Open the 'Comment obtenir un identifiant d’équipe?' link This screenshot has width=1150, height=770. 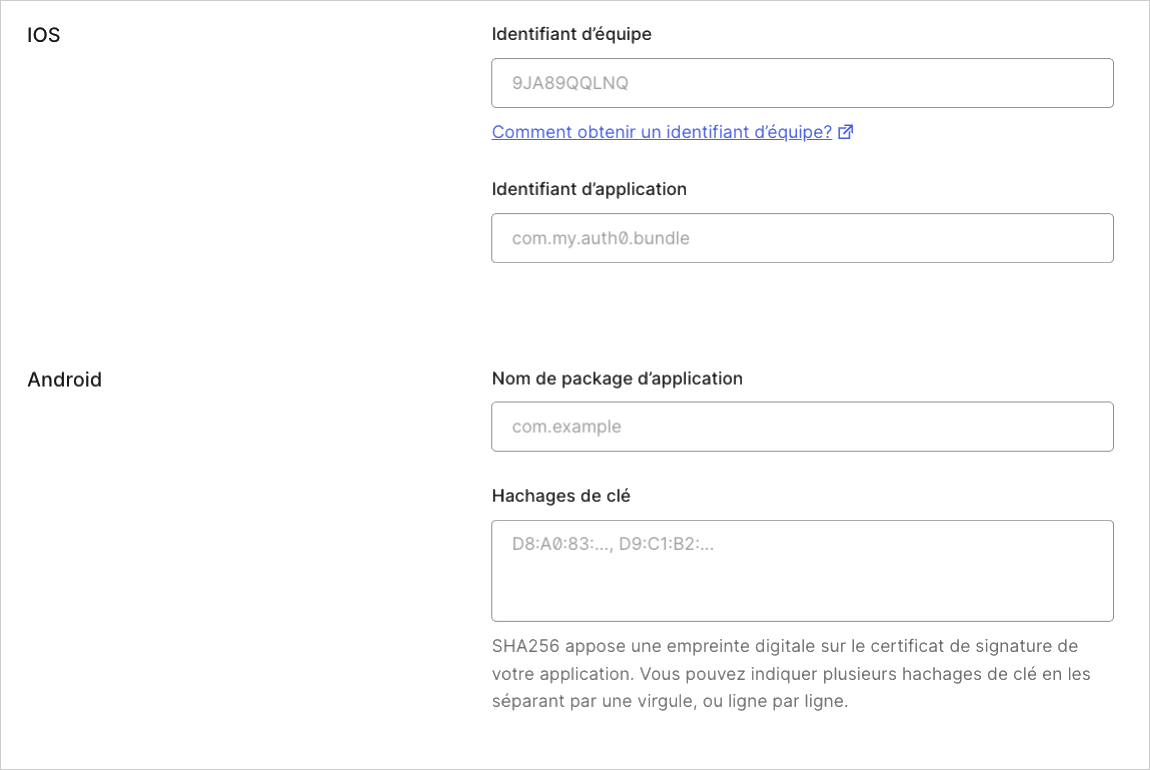pyautogui.click(x=662, y=132)
